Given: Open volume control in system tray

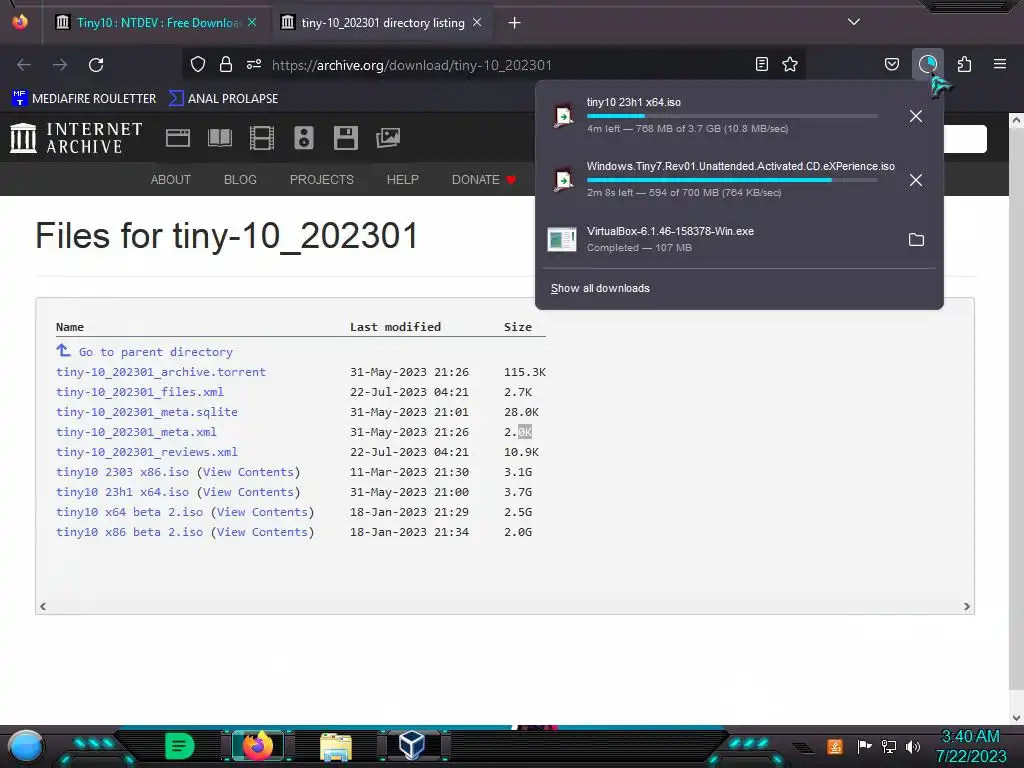Looking at the screenshot, I should (x=912, y=746).
